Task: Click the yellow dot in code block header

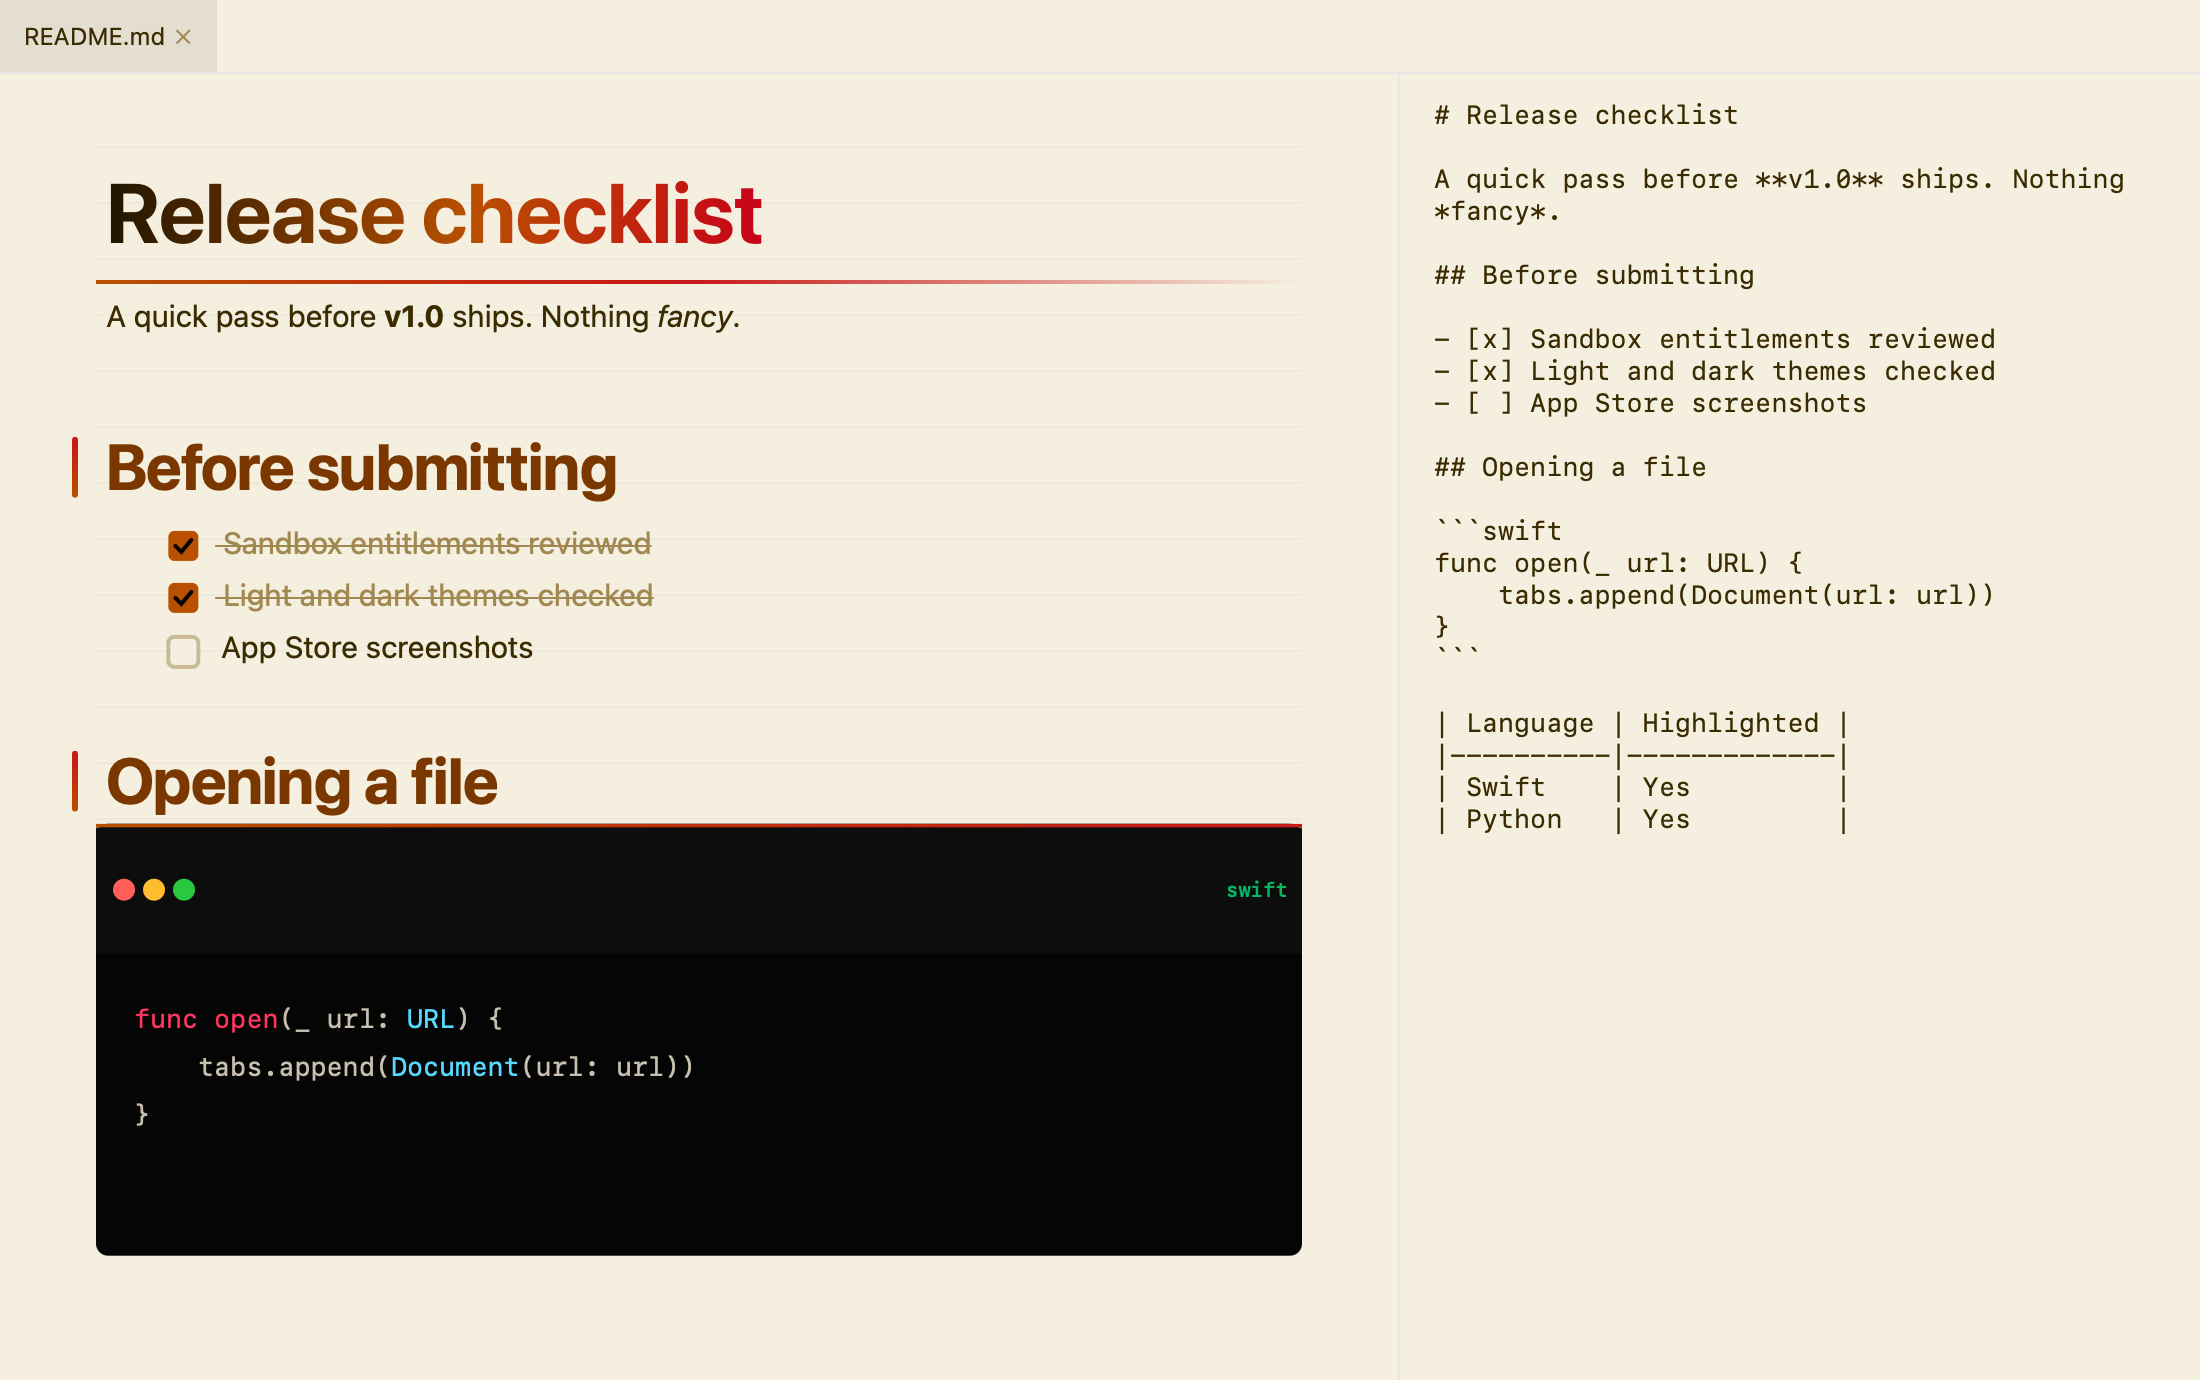Action: point(154,890)
